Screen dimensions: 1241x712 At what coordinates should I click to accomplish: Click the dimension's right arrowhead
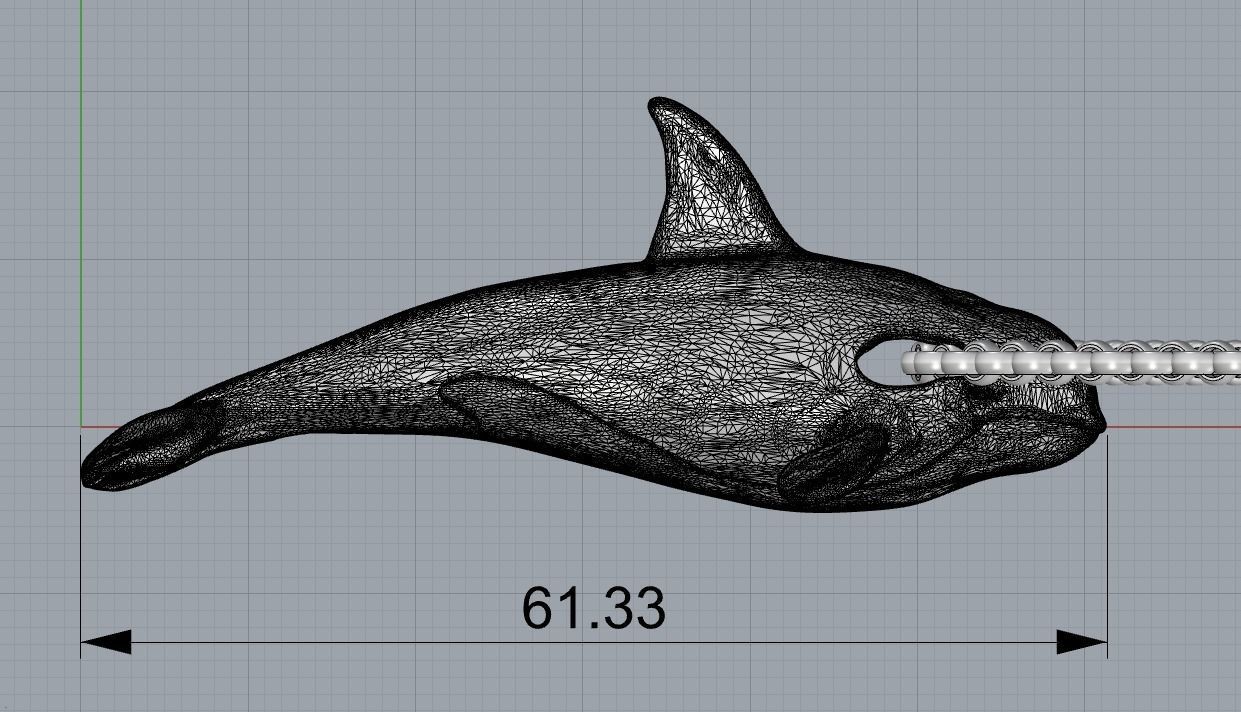click(1082, 642)
